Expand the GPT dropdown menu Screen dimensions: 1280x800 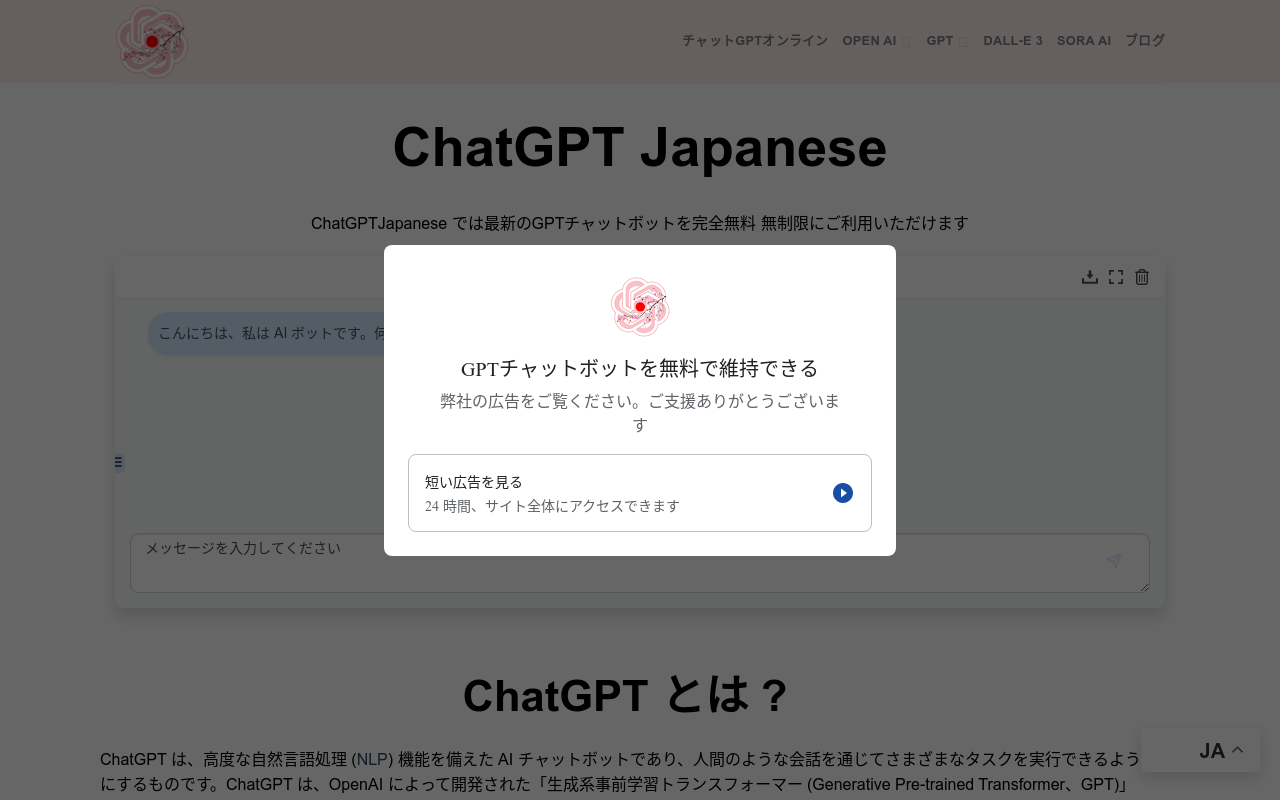point(947,41)
